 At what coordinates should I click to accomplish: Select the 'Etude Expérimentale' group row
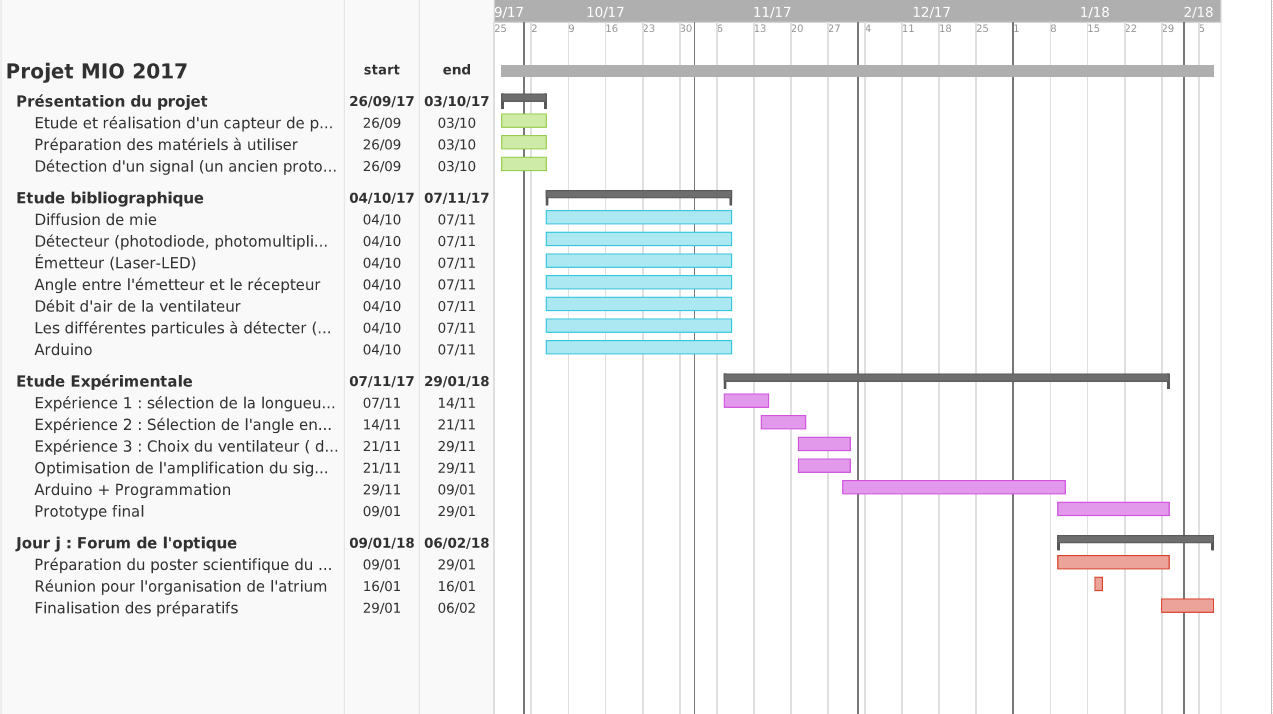tap(104, 381)
